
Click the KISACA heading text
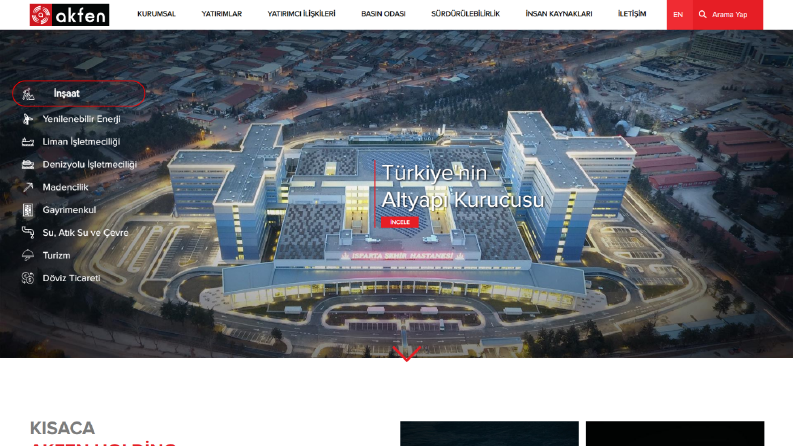[x=62, y=428]
